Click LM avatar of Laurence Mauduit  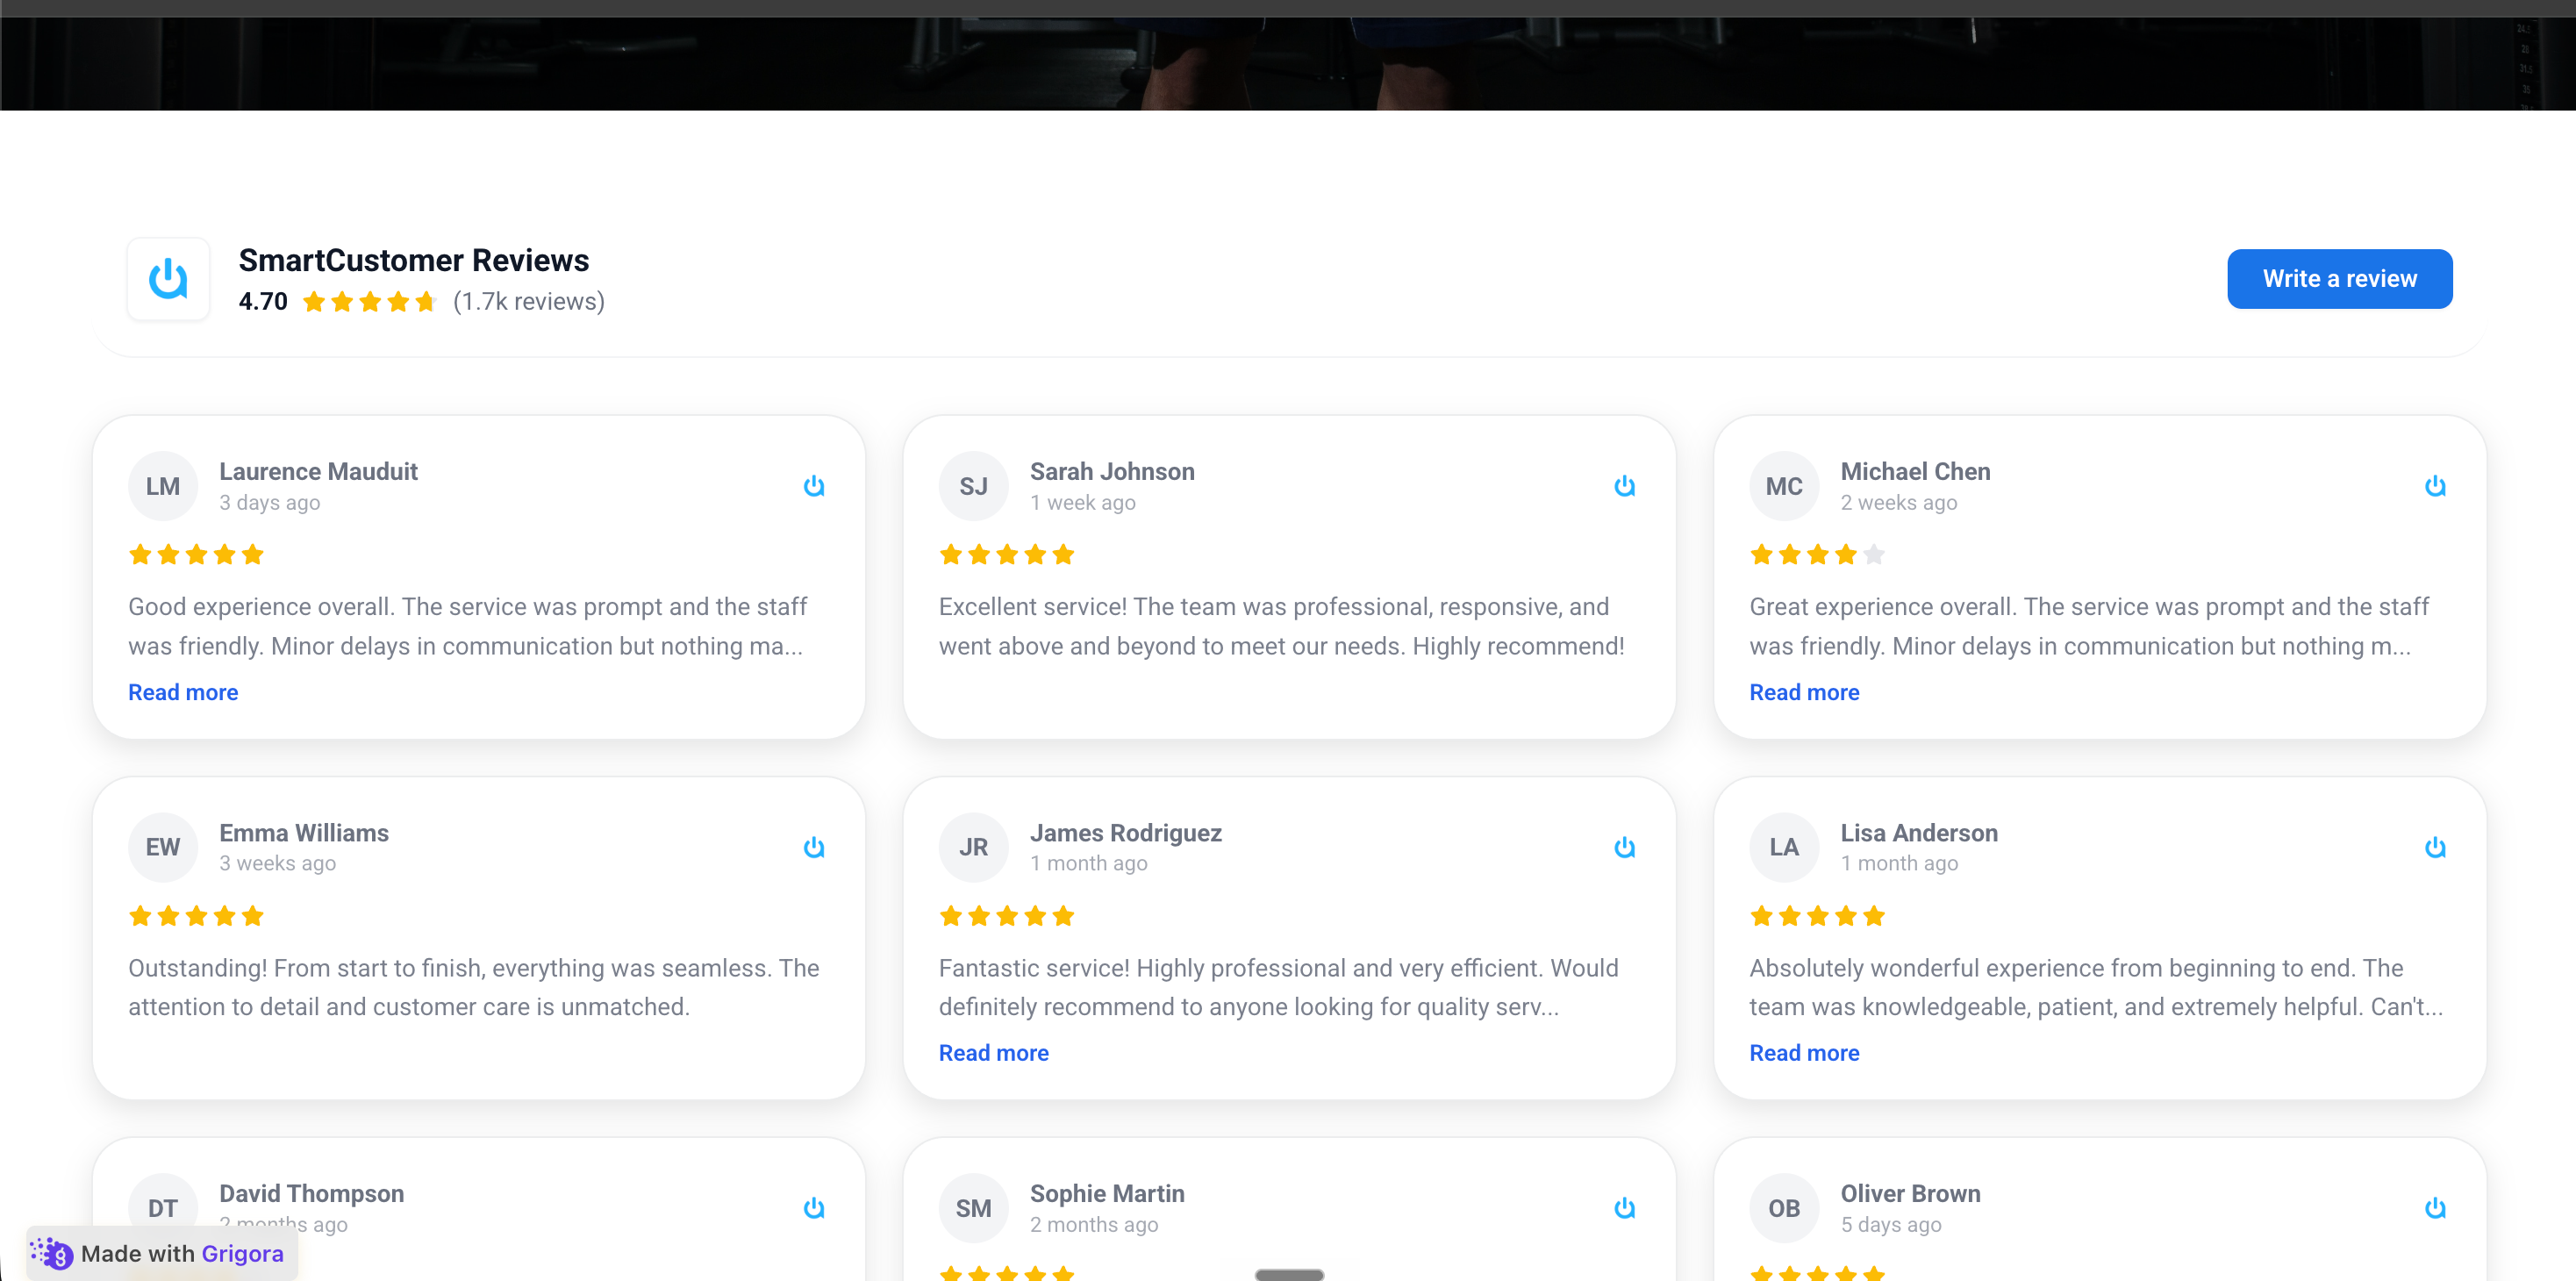tap(163, 486)
